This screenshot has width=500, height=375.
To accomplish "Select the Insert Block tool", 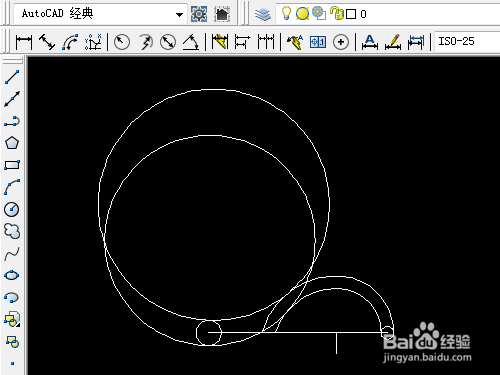I will coord(12,319).
